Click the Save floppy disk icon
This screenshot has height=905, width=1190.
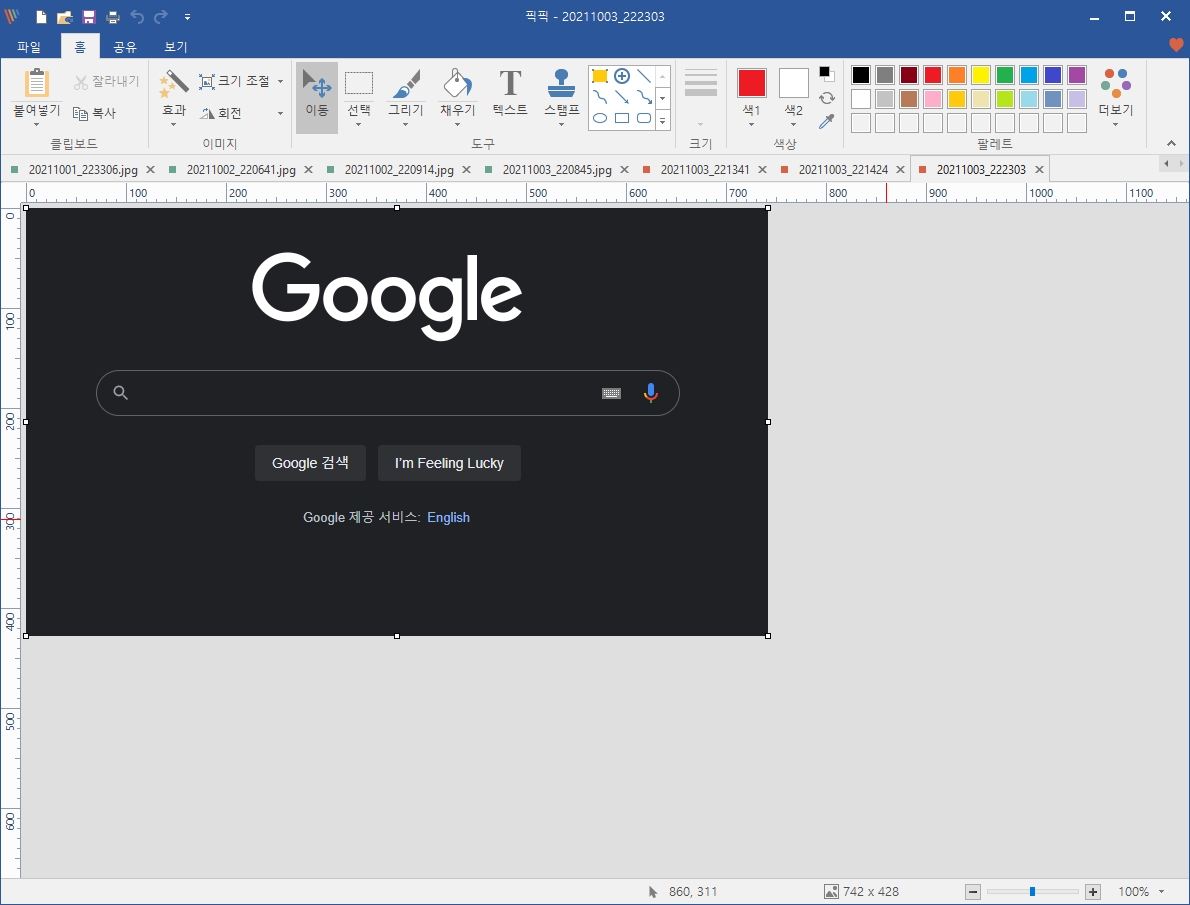pyautogui.click(x=89, y=17)
